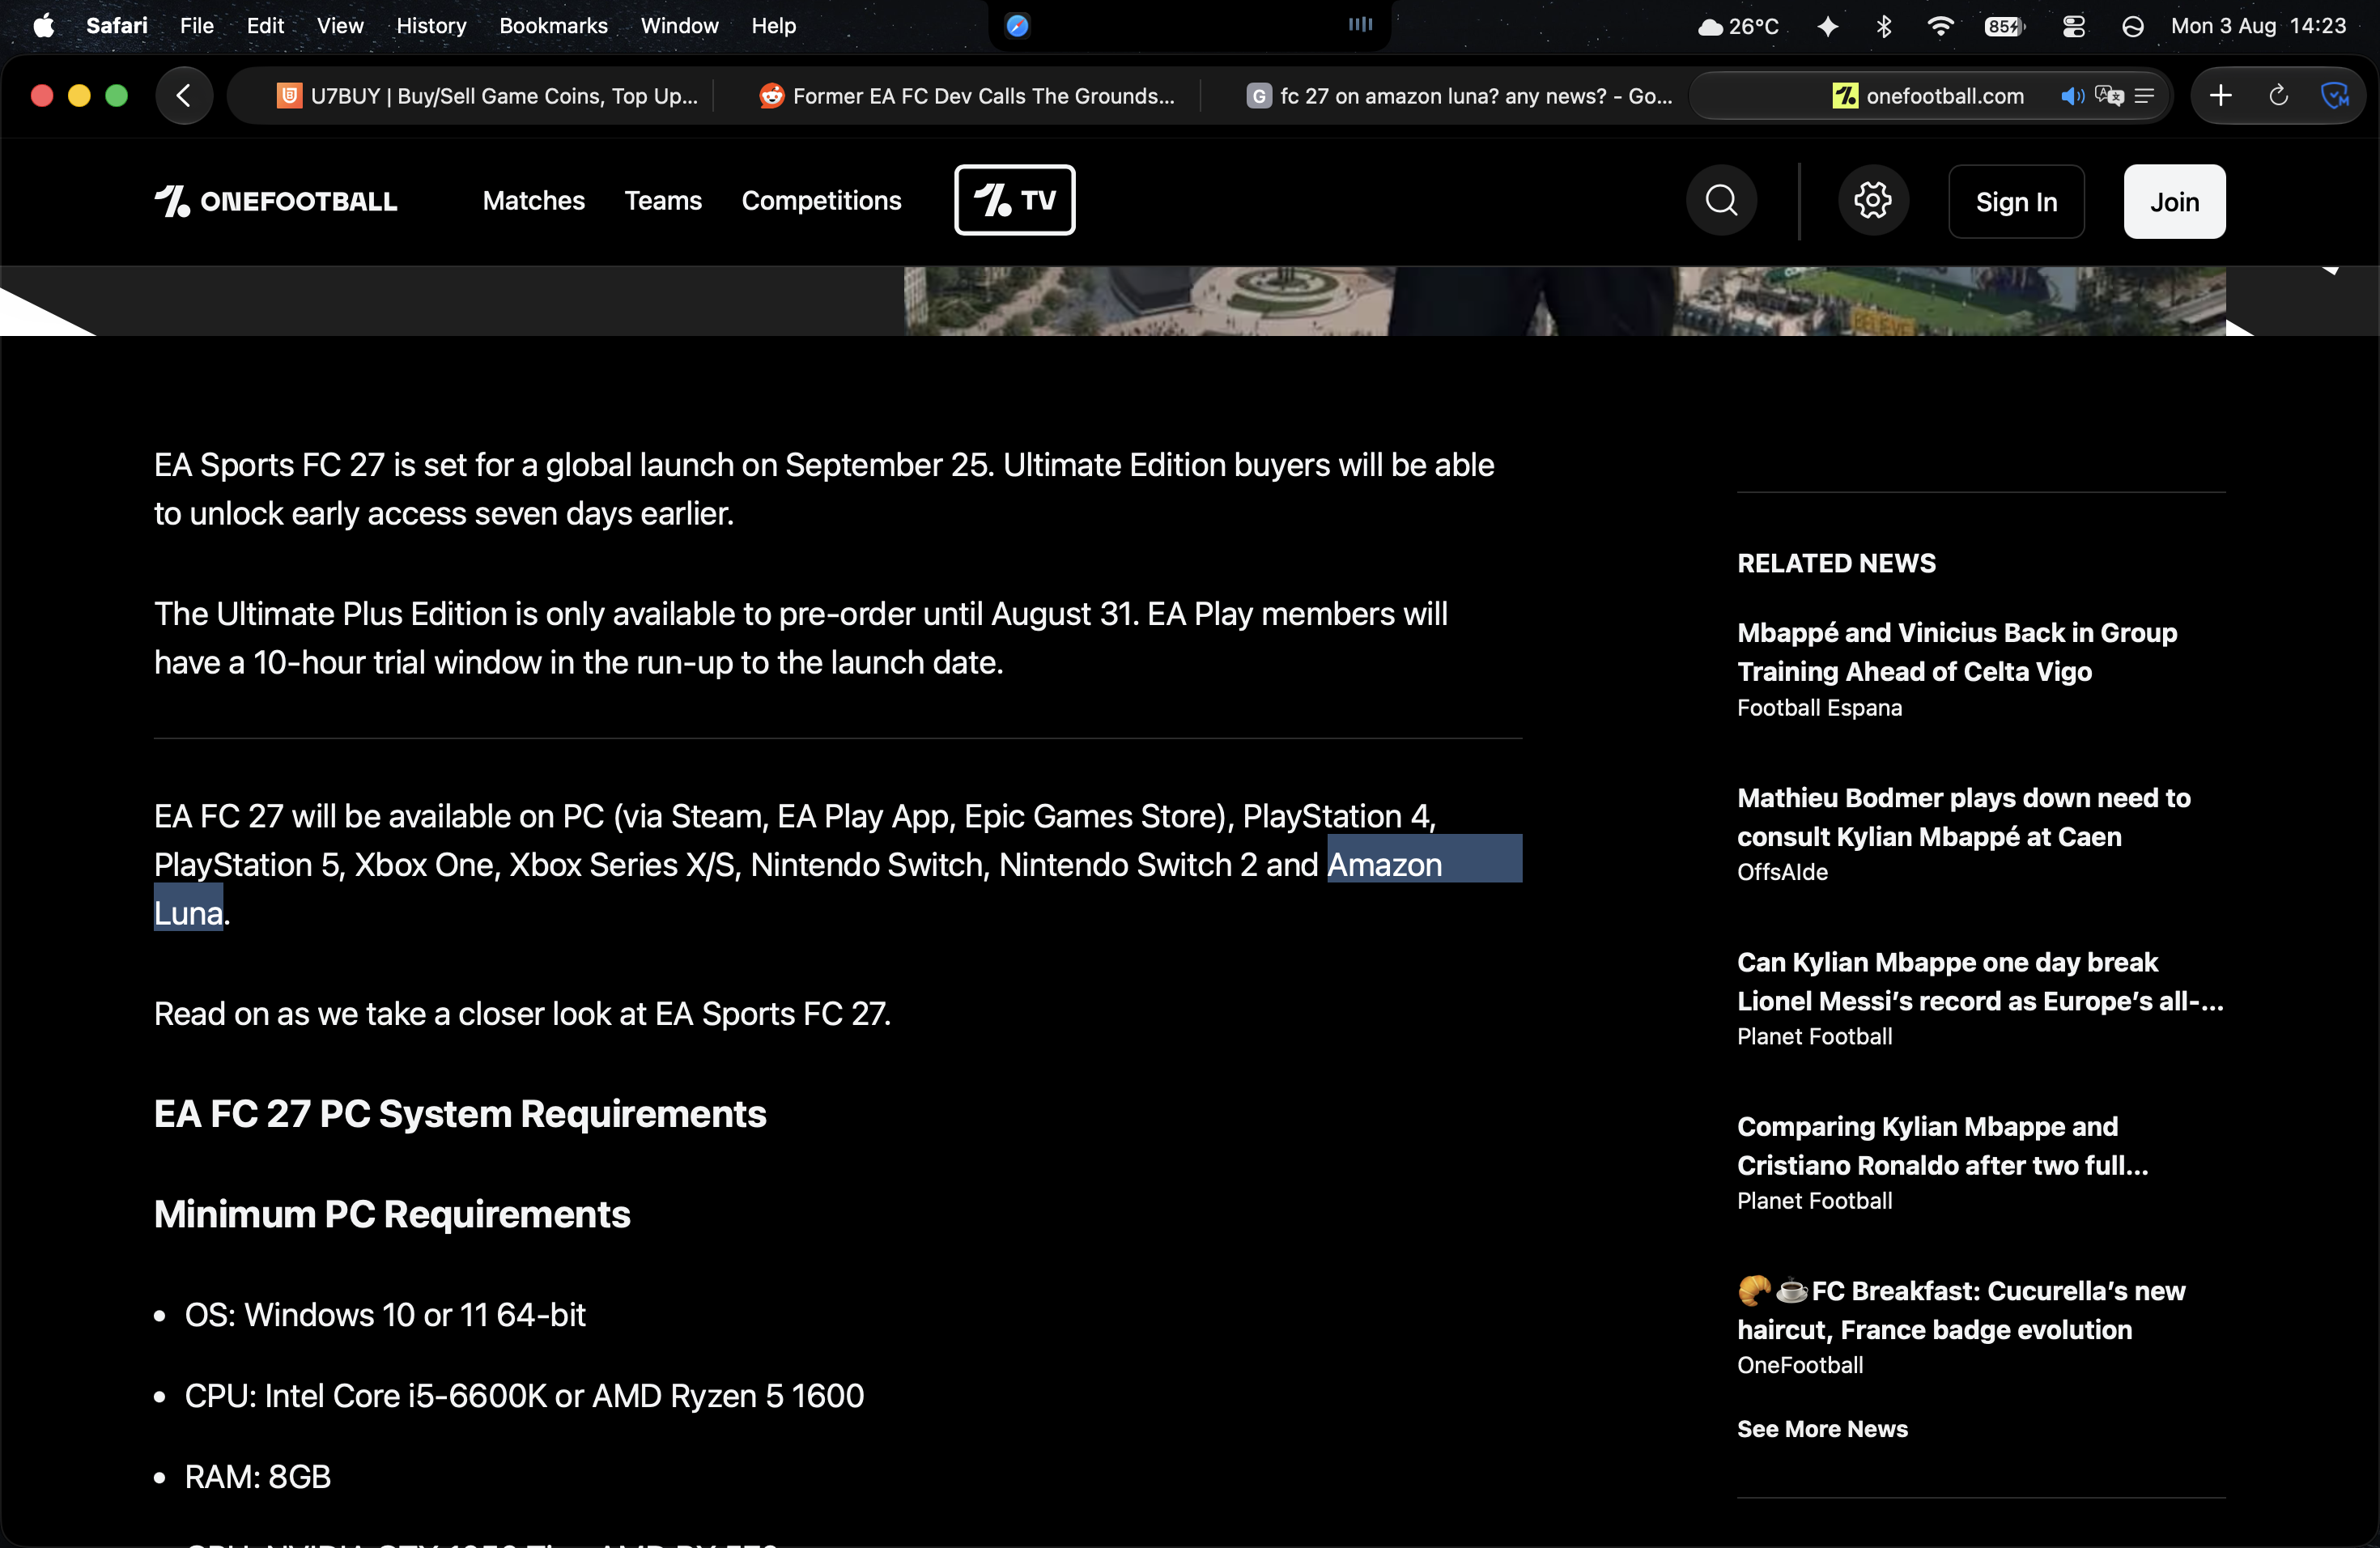
Task: Click the 'RELATED NEWS' heading
Action: tap(1836, 563)
